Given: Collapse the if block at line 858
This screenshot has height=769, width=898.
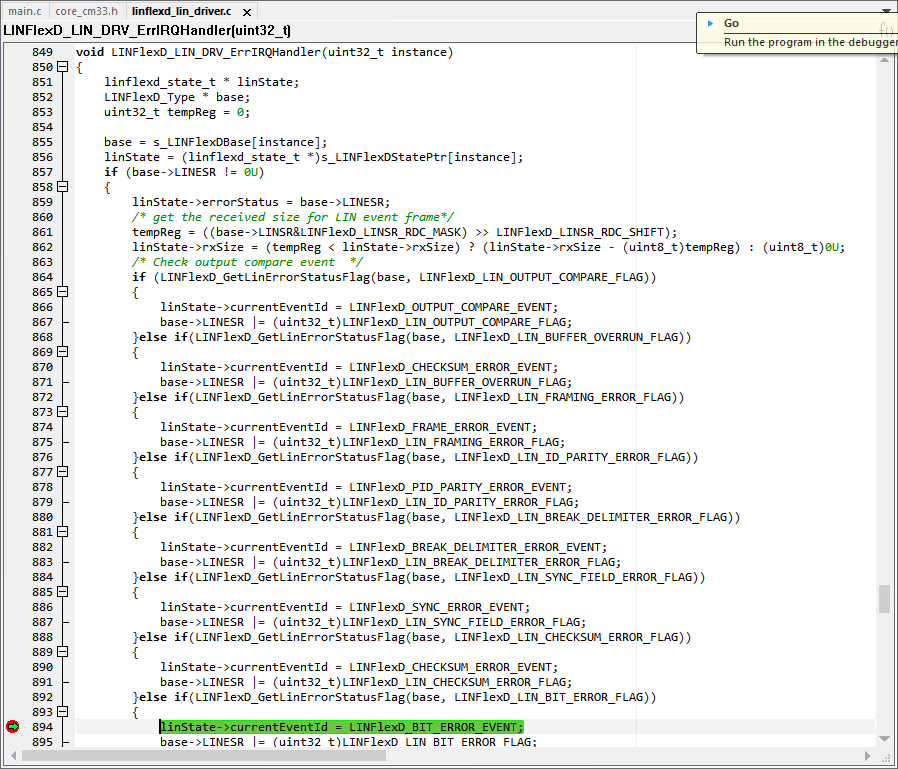Looking at the screenshot, I should pyautogui.click(x=62, y=187).
